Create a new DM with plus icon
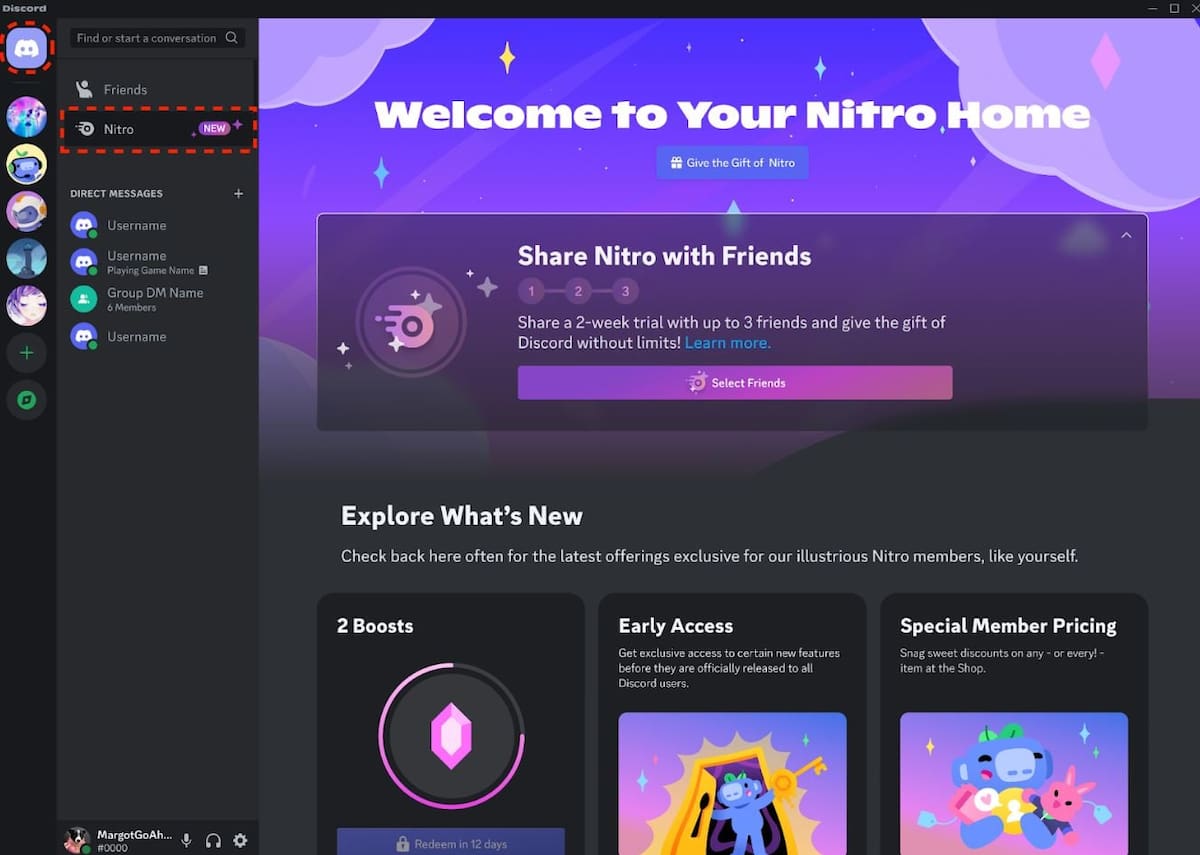 238,193
